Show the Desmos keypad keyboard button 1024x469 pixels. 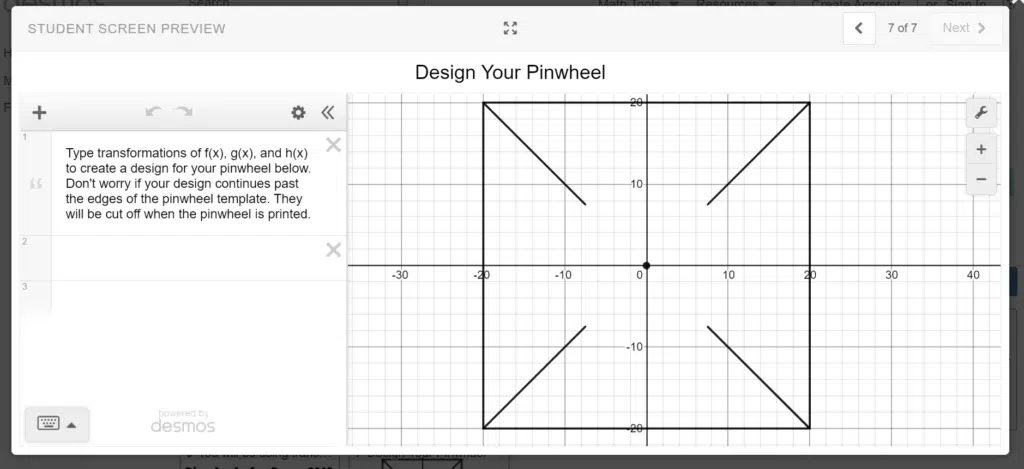click(x=48, y=424)
